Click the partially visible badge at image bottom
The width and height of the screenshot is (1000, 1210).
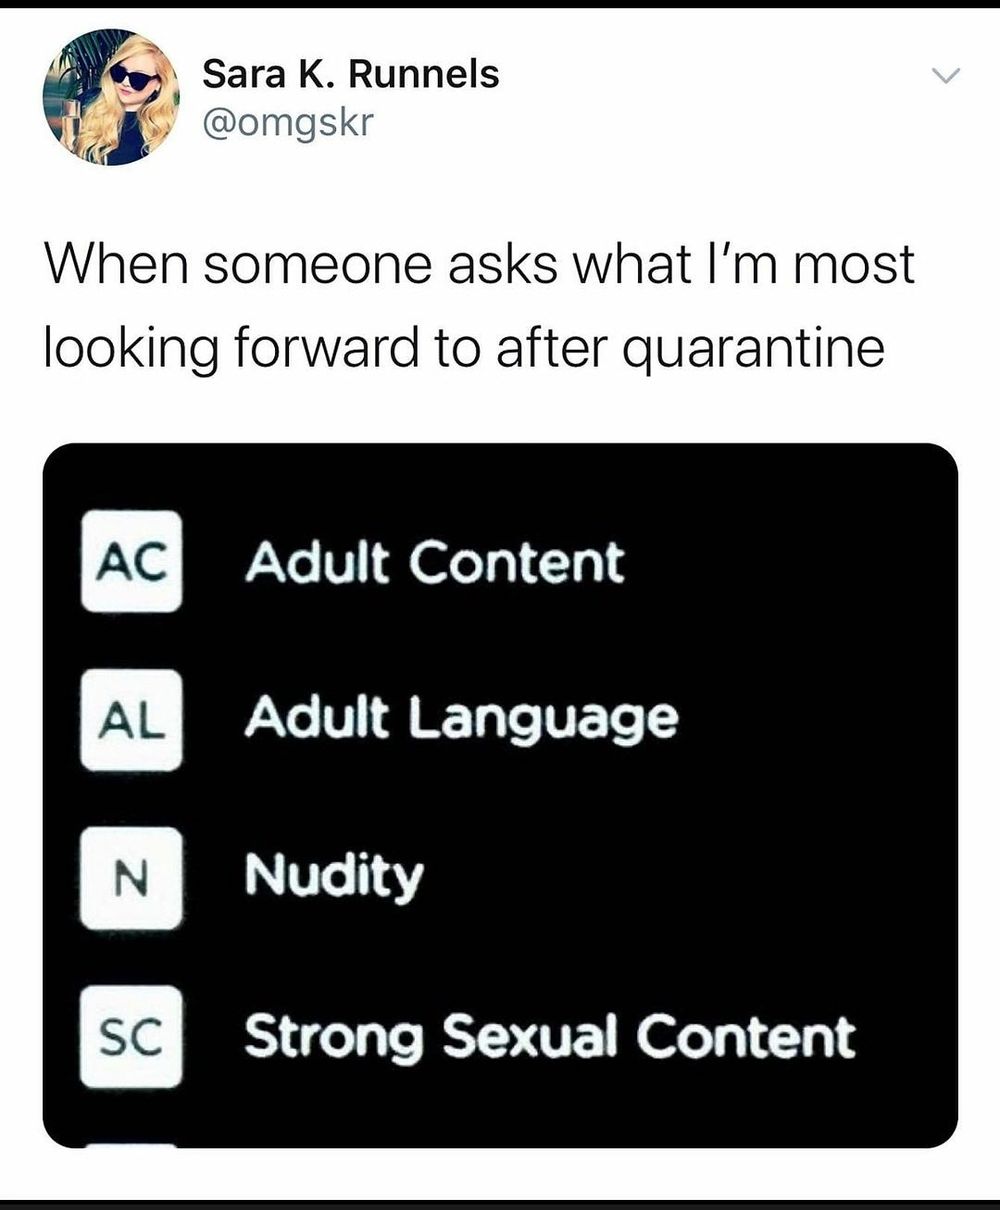132,1145
